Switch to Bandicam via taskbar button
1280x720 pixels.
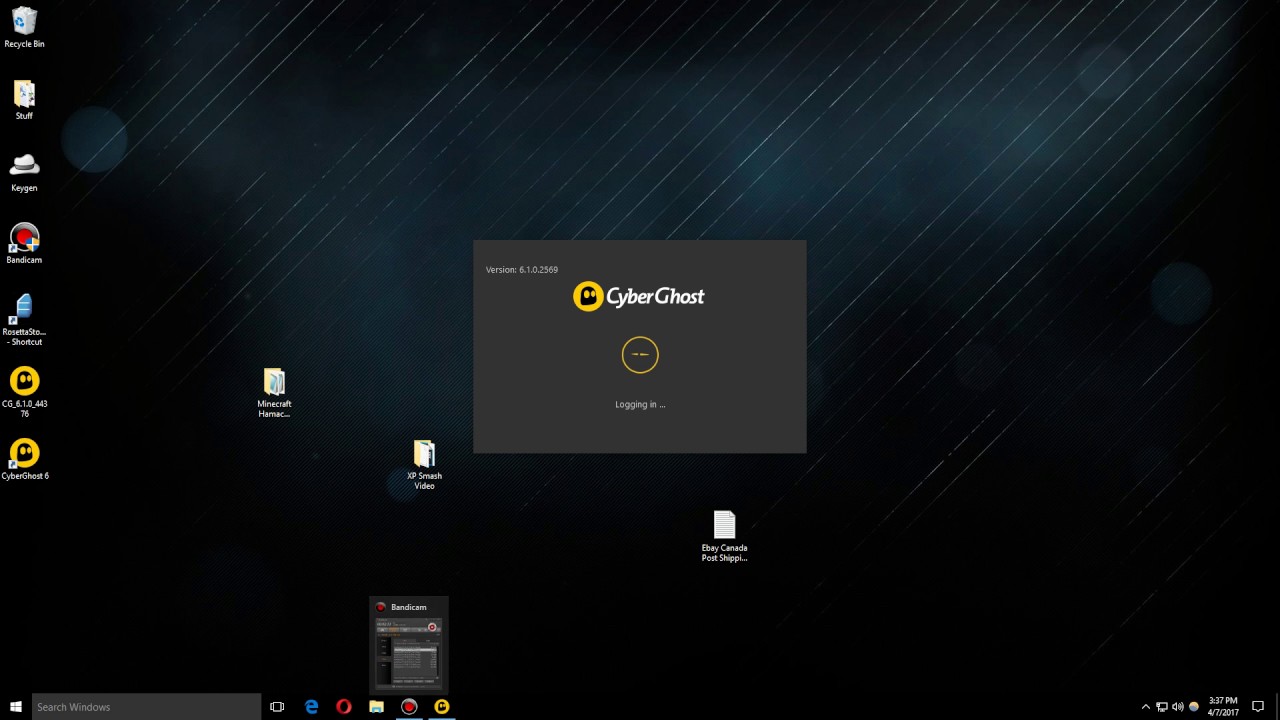409,707
